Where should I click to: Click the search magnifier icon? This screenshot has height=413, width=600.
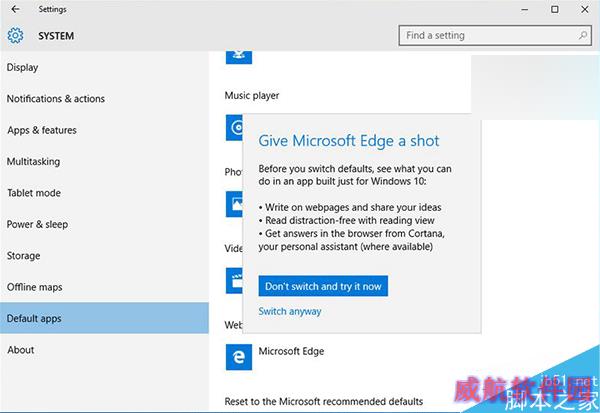tap(582, 35)
